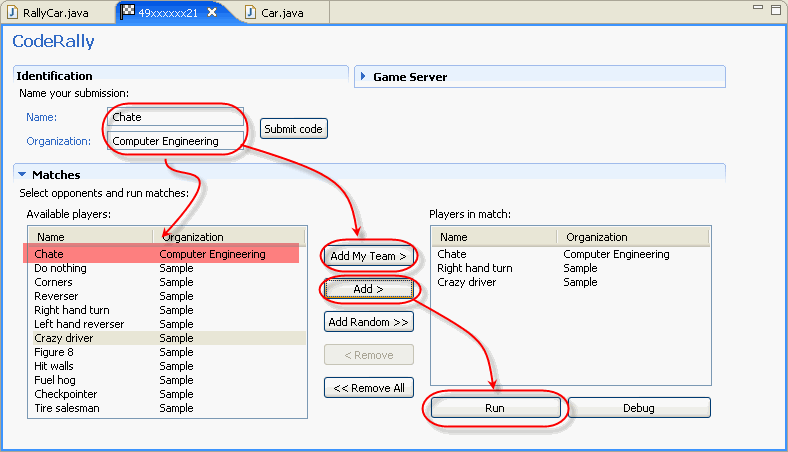The width and height of the screenshot is (788, 452).
Task: Click Add Random >> button
Action: point(368,322)
